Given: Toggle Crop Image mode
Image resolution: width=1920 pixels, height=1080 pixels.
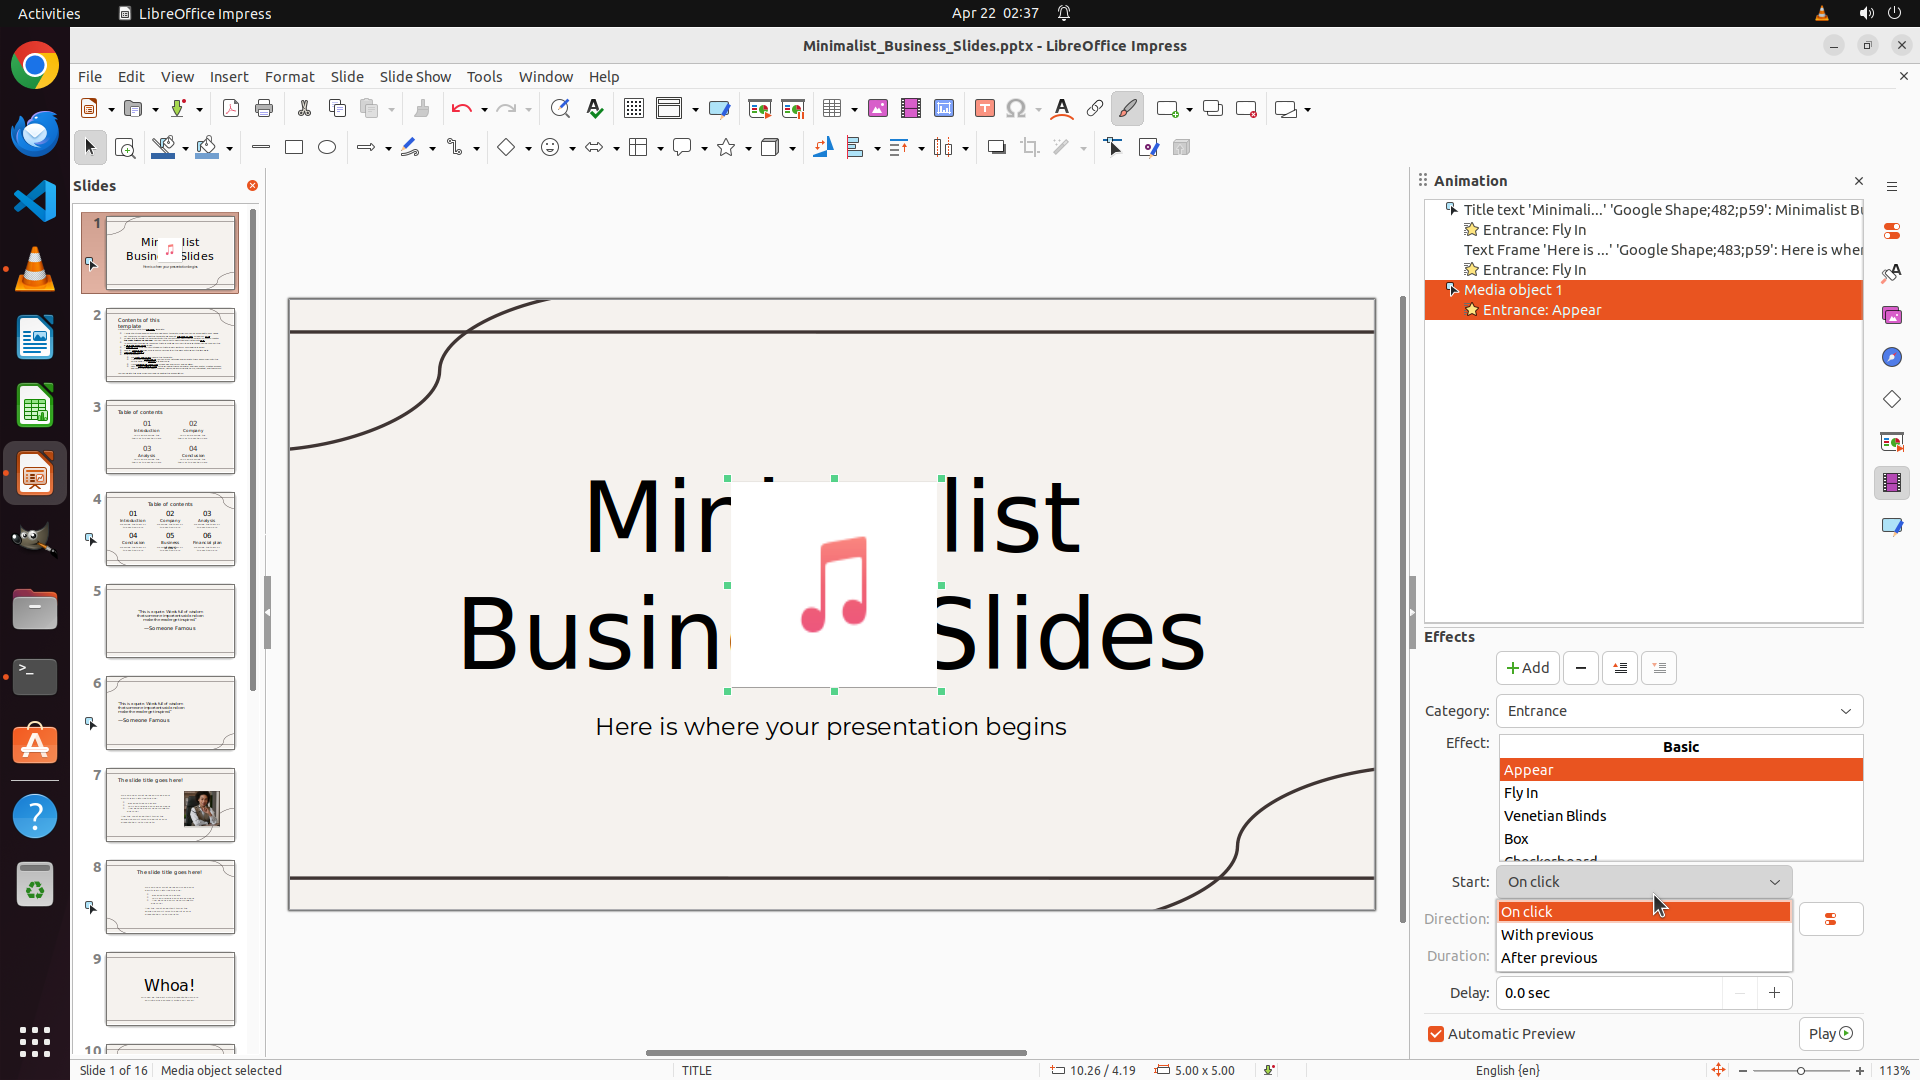Looking at the screenshot, I should 1030,148.
